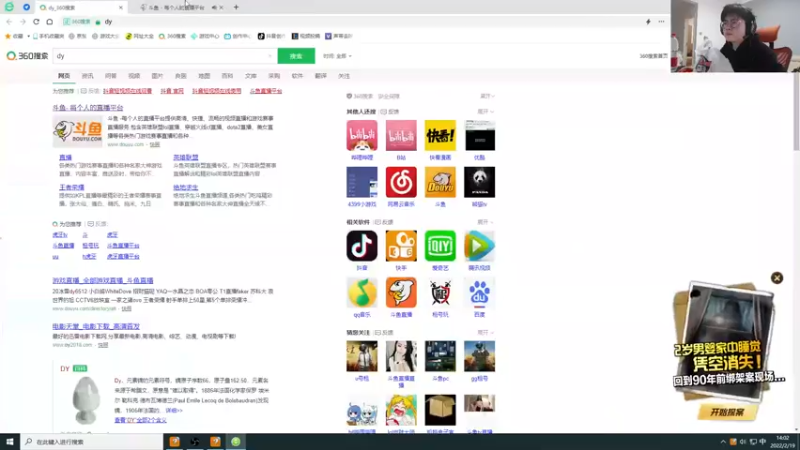Image resolution: width=800 pixels, height=450 pixels.
Task: Open the 4399 games thumbnail
Action: pyautogui.click(x=362, y=182)
